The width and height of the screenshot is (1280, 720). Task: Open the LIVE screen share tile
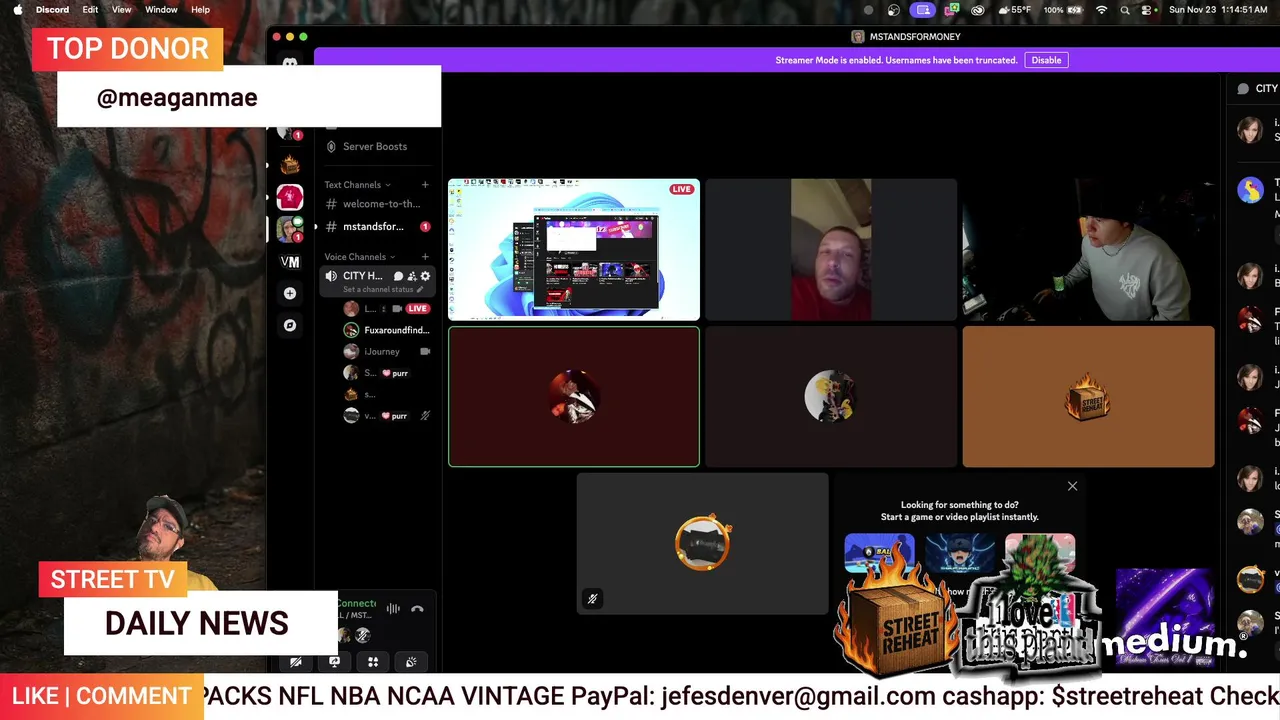pos(574,249)
